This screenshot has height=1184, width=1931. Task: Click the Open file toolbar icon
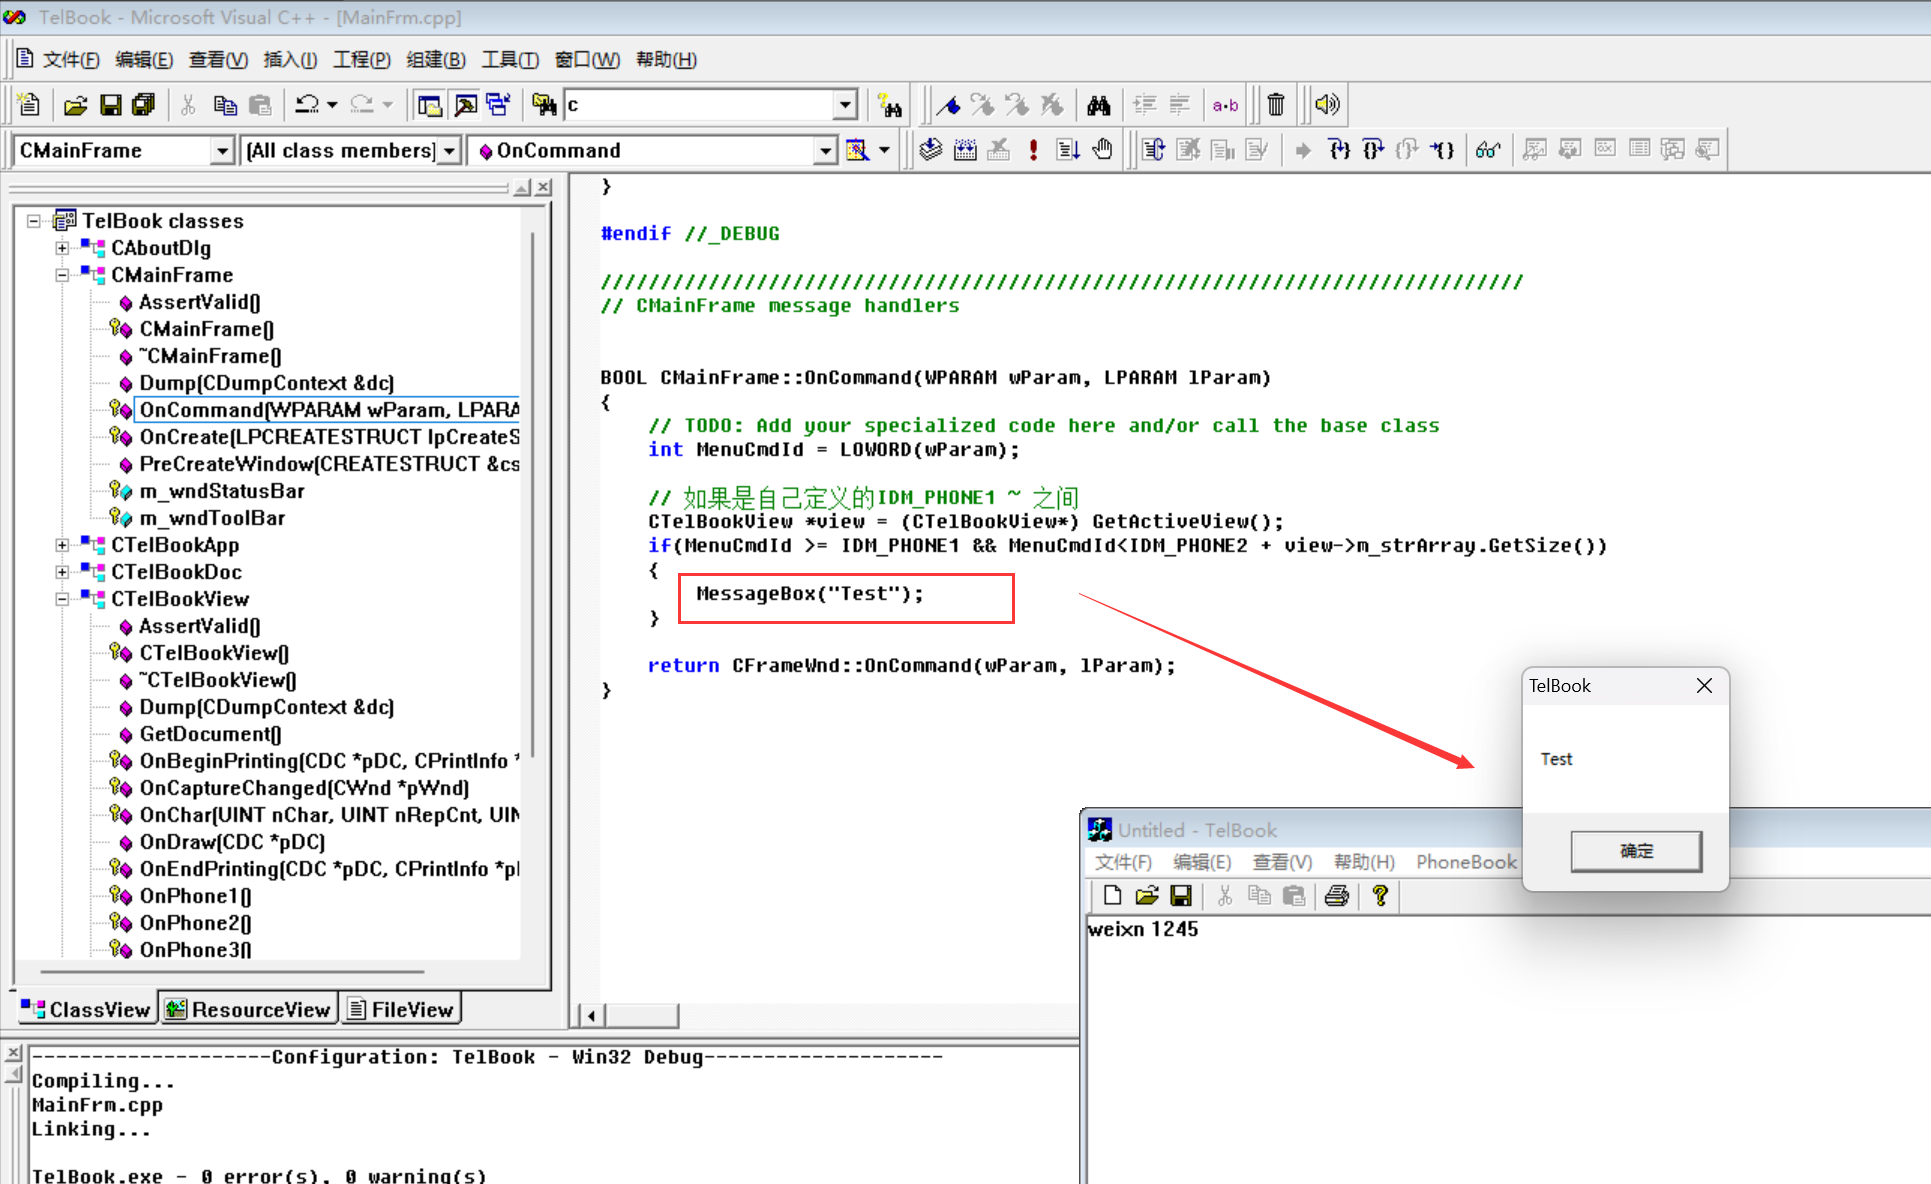coord(76,104)
